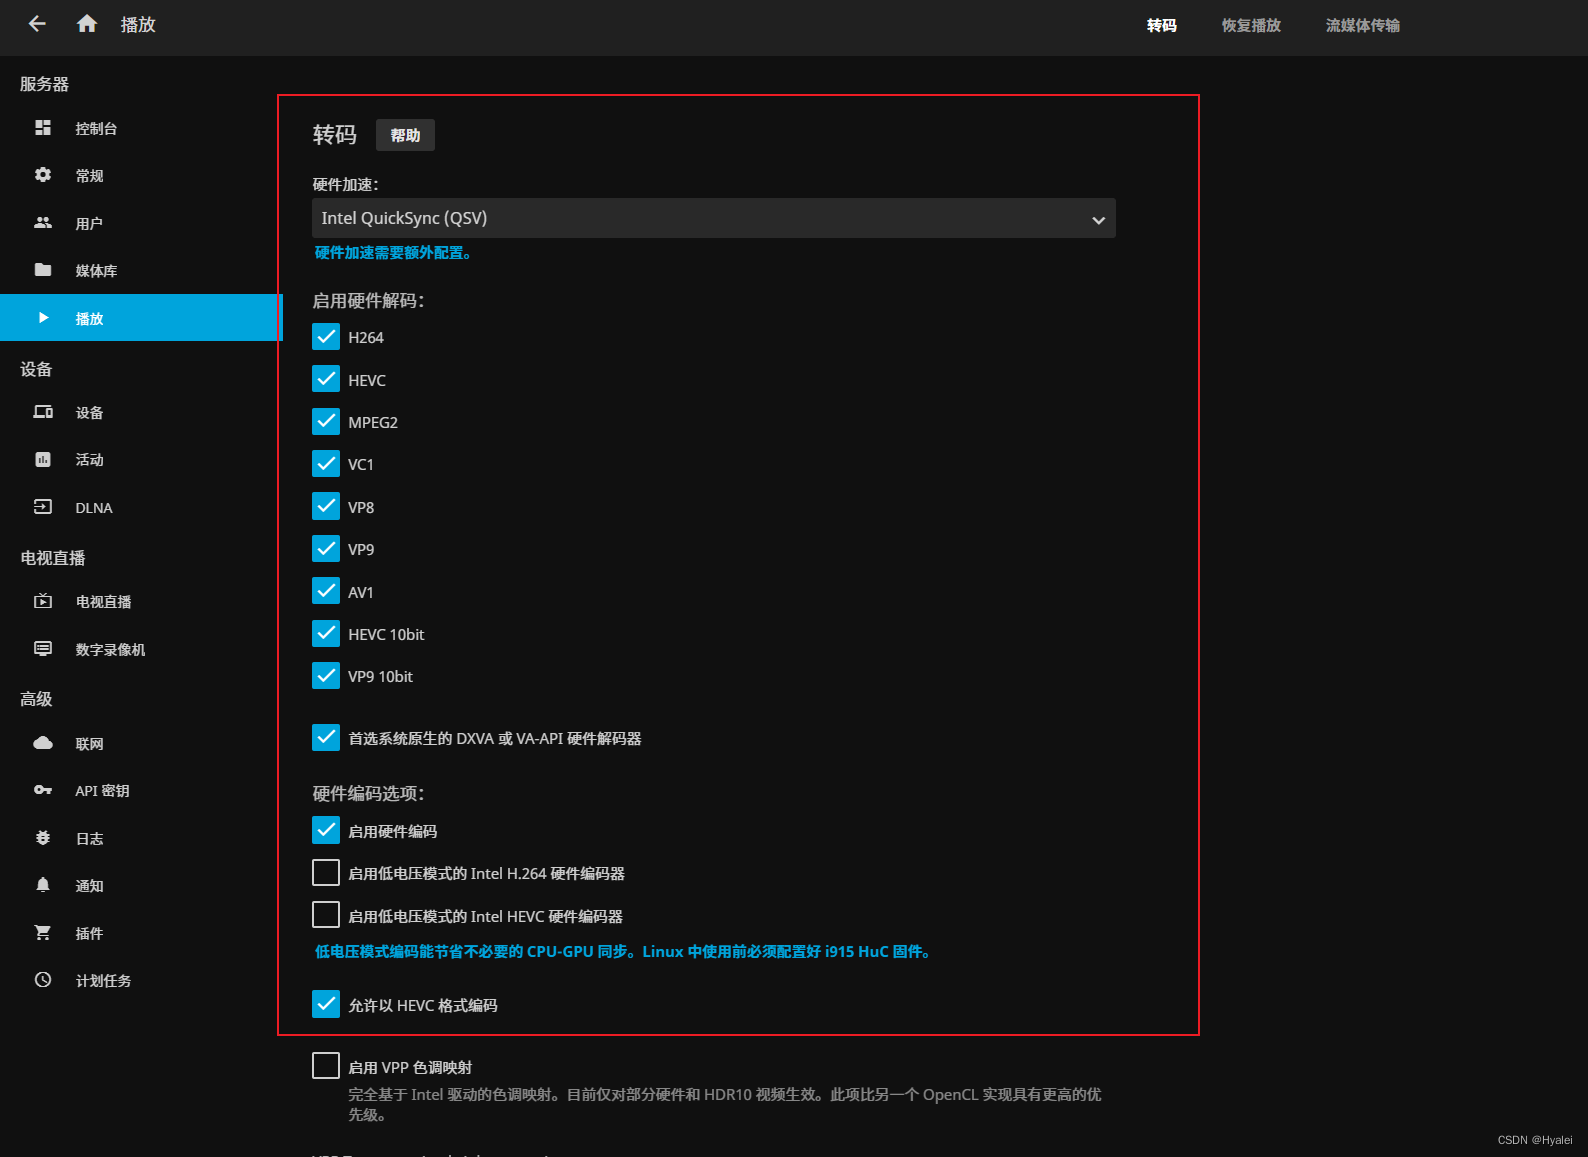The height and width of the screenshot is (1157, 1588).
Task: Click the 数字录像机 DVR icon
Action: coord(43,649)
